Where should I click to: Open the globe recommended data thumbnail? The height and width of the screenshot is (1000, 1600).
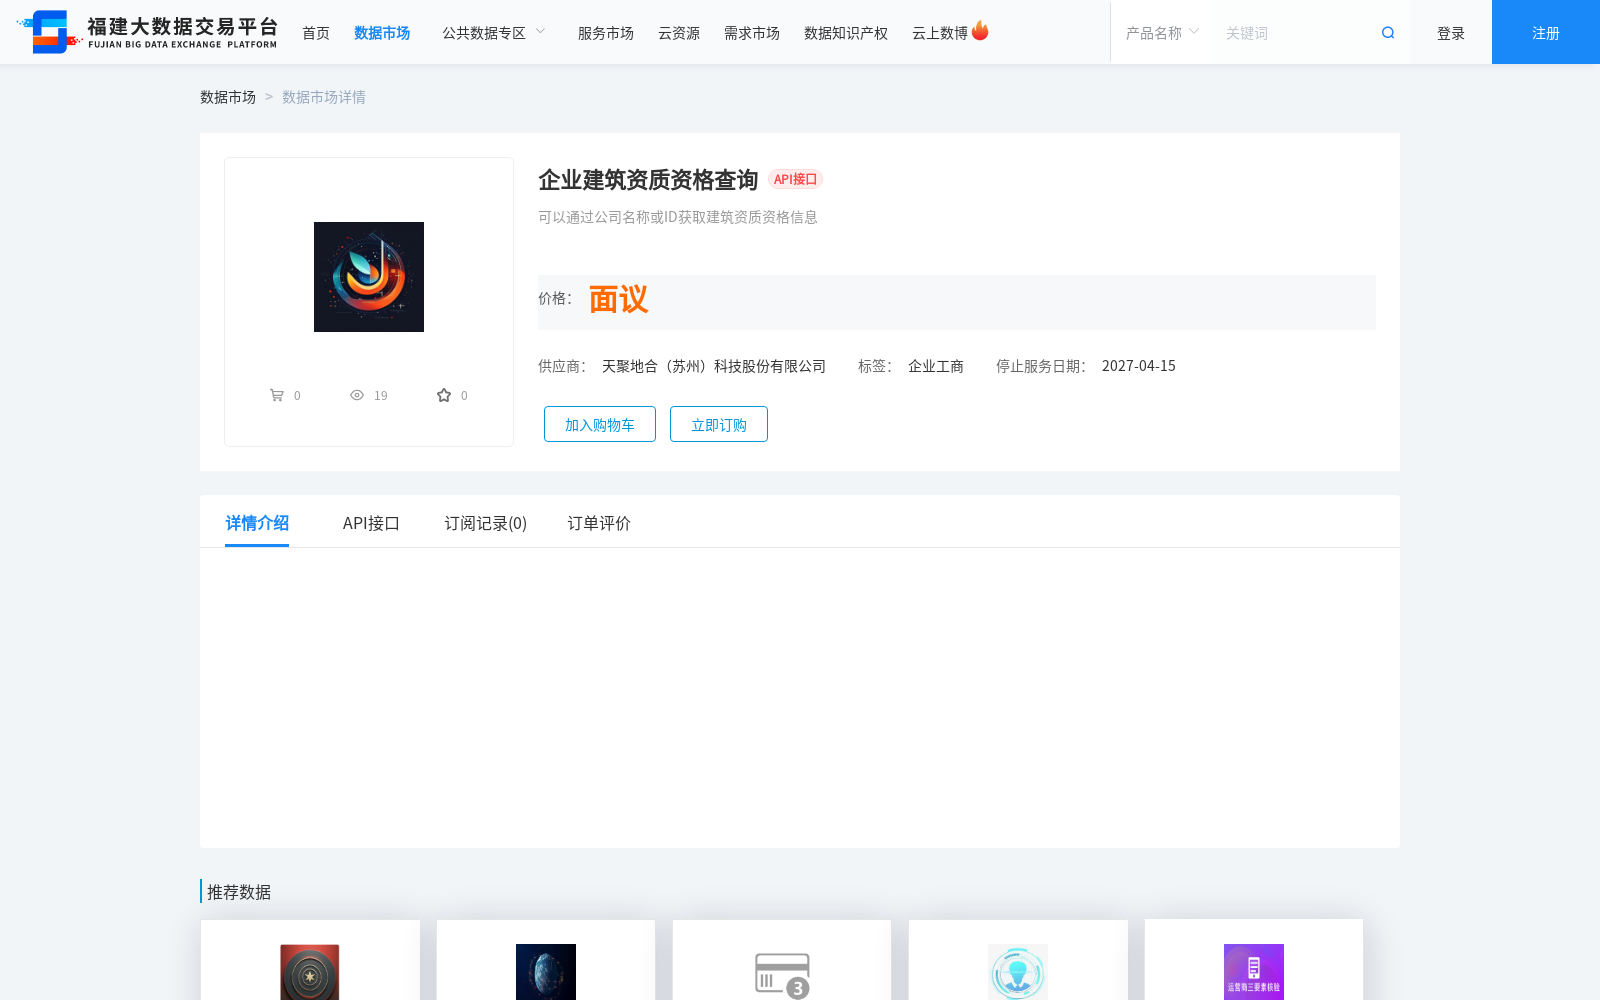(x=546, y=972)
